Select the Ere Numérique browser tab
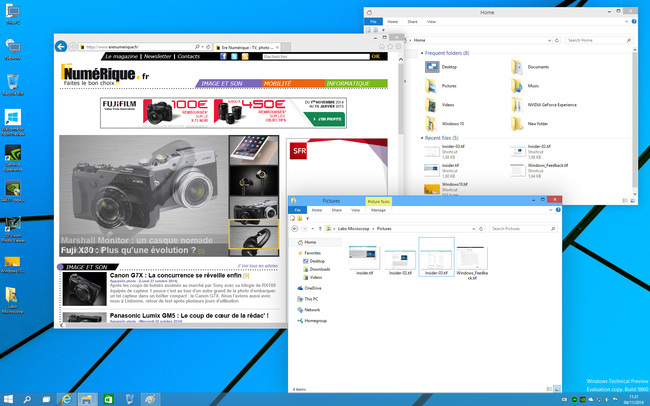This screenshot has height=406, width=650. tap(247, 47)
